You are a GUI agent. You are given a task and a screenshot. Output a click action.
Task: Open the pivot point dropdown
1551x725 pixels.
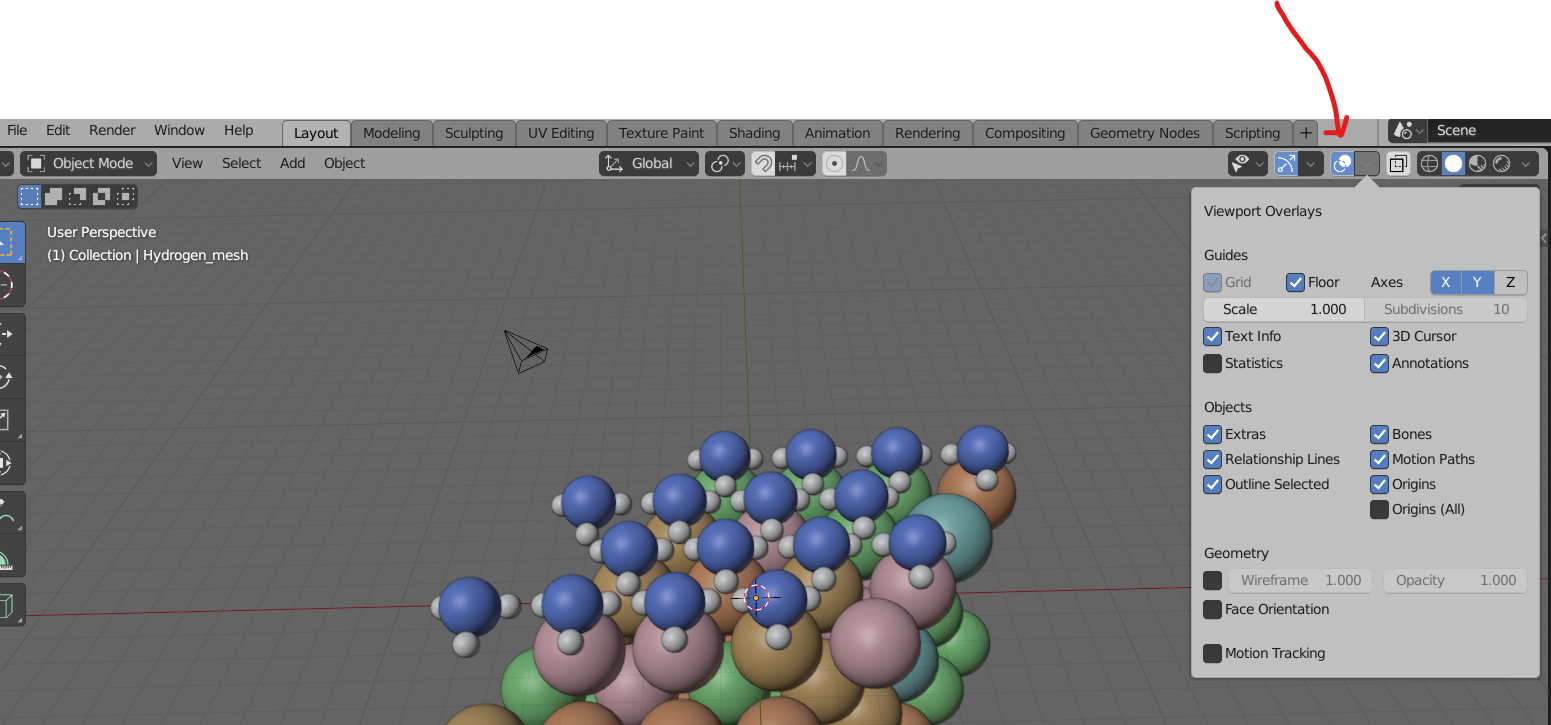point(725,163)
